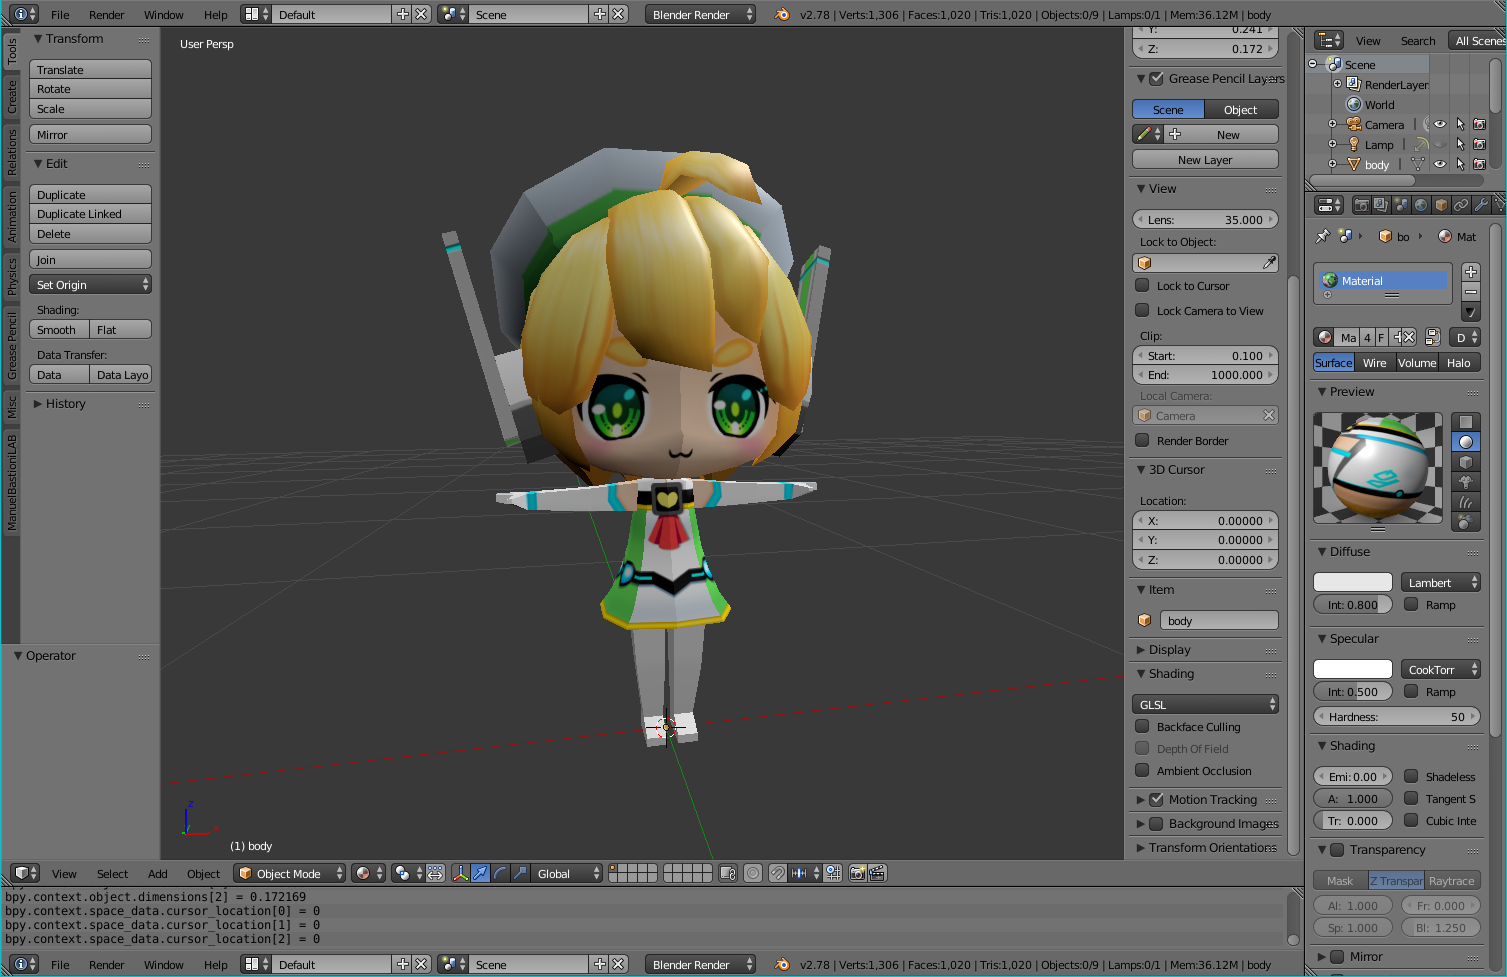
Task: Toggle body object visibility eye
Action: [1440, 164]
